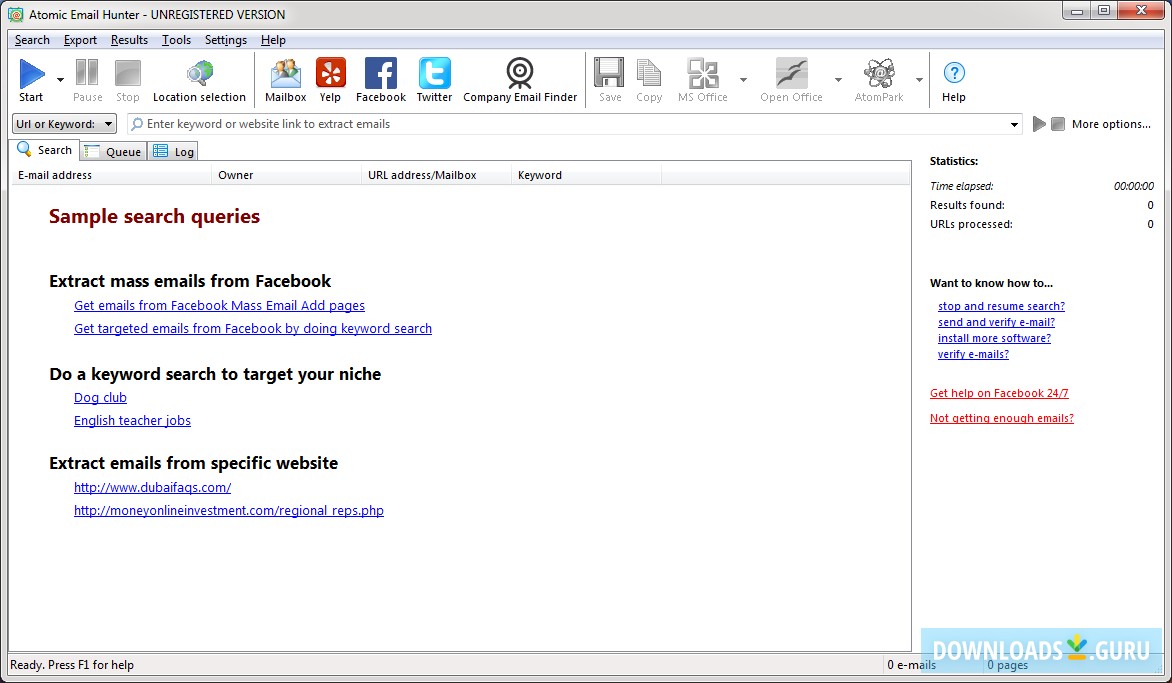Click Get help on Facebook 24/7 link
The width and height of the screenshot is (1172, 683).
pos(999,393)
